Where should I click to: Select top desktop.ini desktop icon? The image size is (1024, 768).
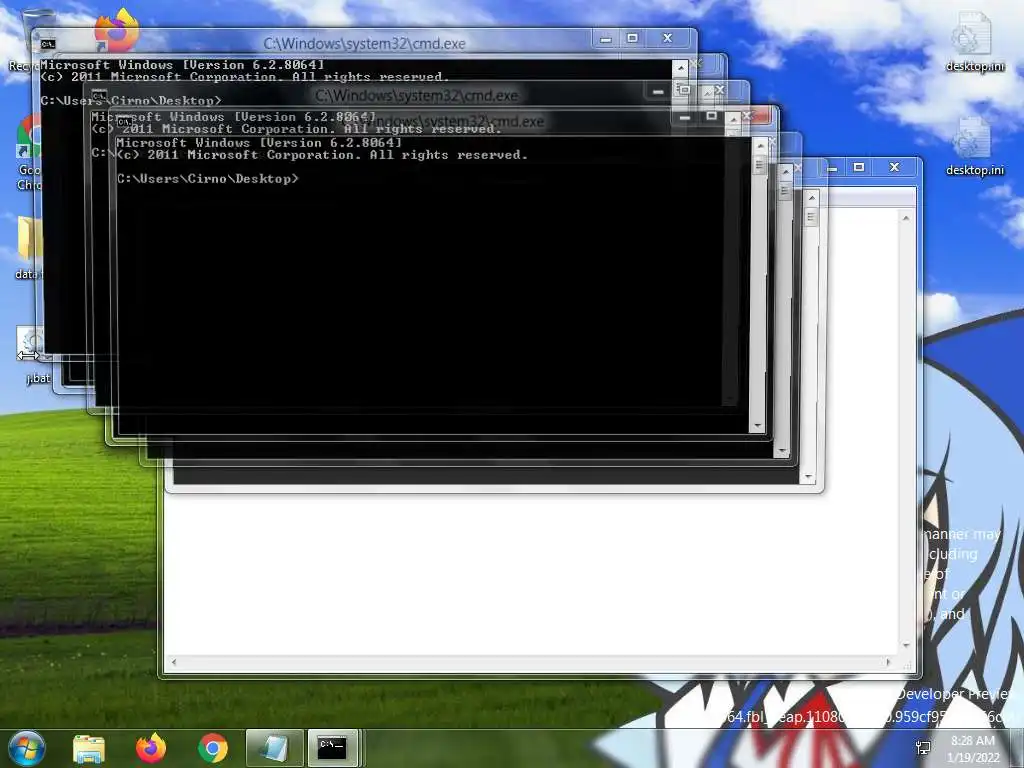pyautogui.click(x=974, y=42)
